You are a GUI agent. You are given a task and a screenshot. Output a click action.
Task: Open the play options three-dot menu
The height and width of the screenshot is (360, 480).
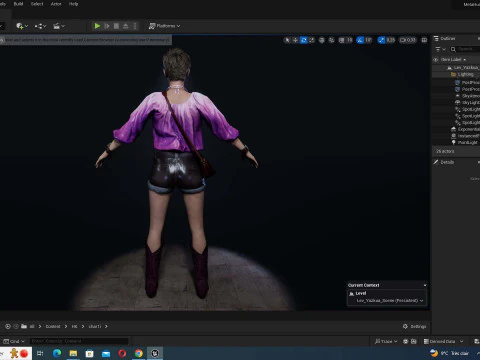135,26
